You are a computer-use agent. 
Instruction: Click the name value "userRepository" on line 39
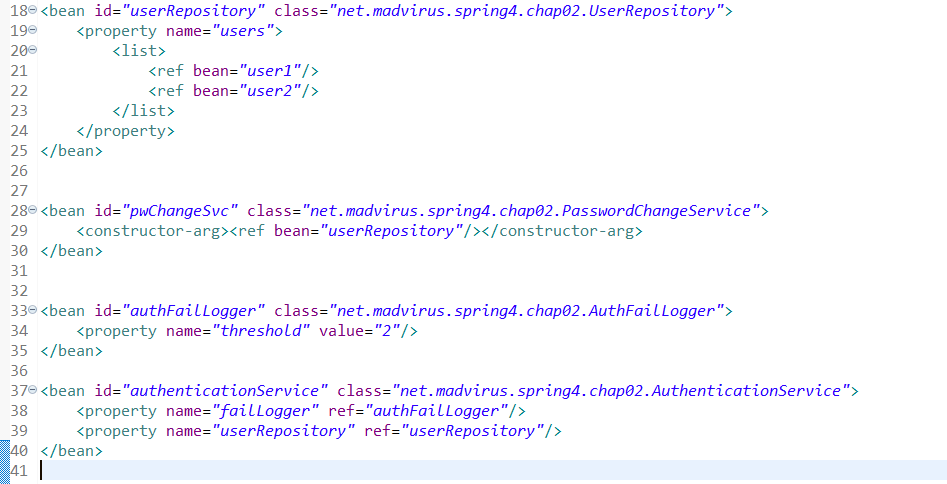click(283, 431)
